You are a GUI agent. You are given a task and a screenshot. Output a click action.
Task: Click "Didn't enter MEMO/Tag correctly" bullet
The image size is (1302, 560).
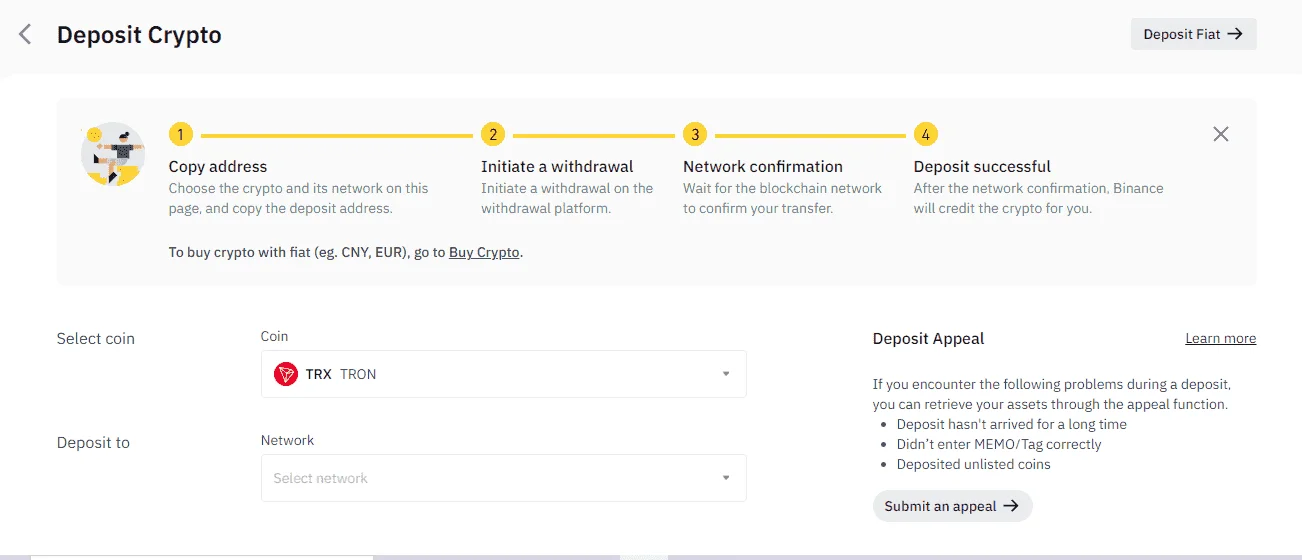coord(999,444)
